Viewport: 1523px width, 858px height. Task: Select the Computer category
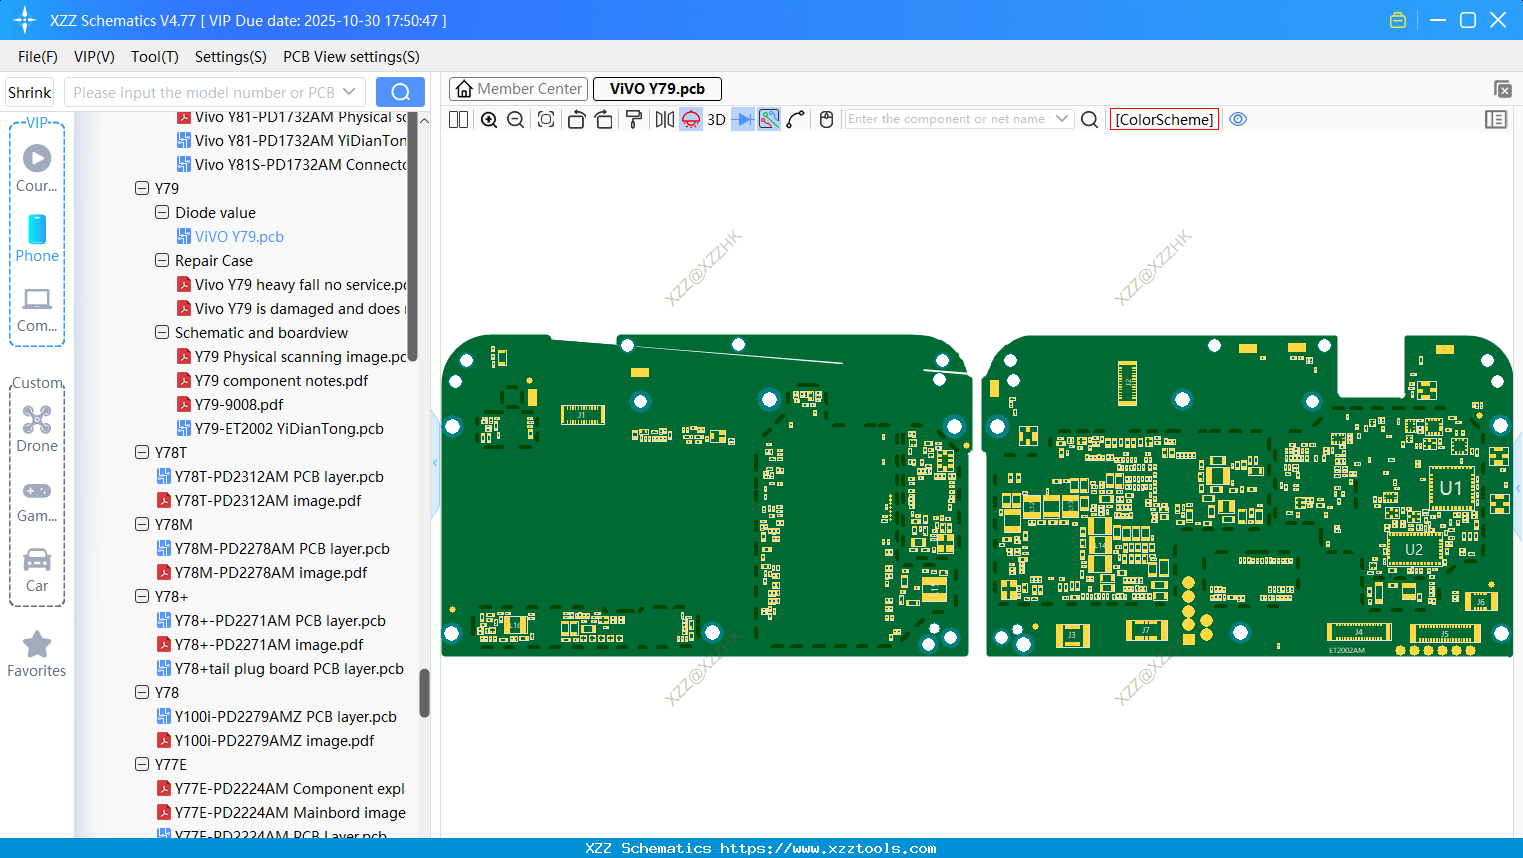[37, 309]
